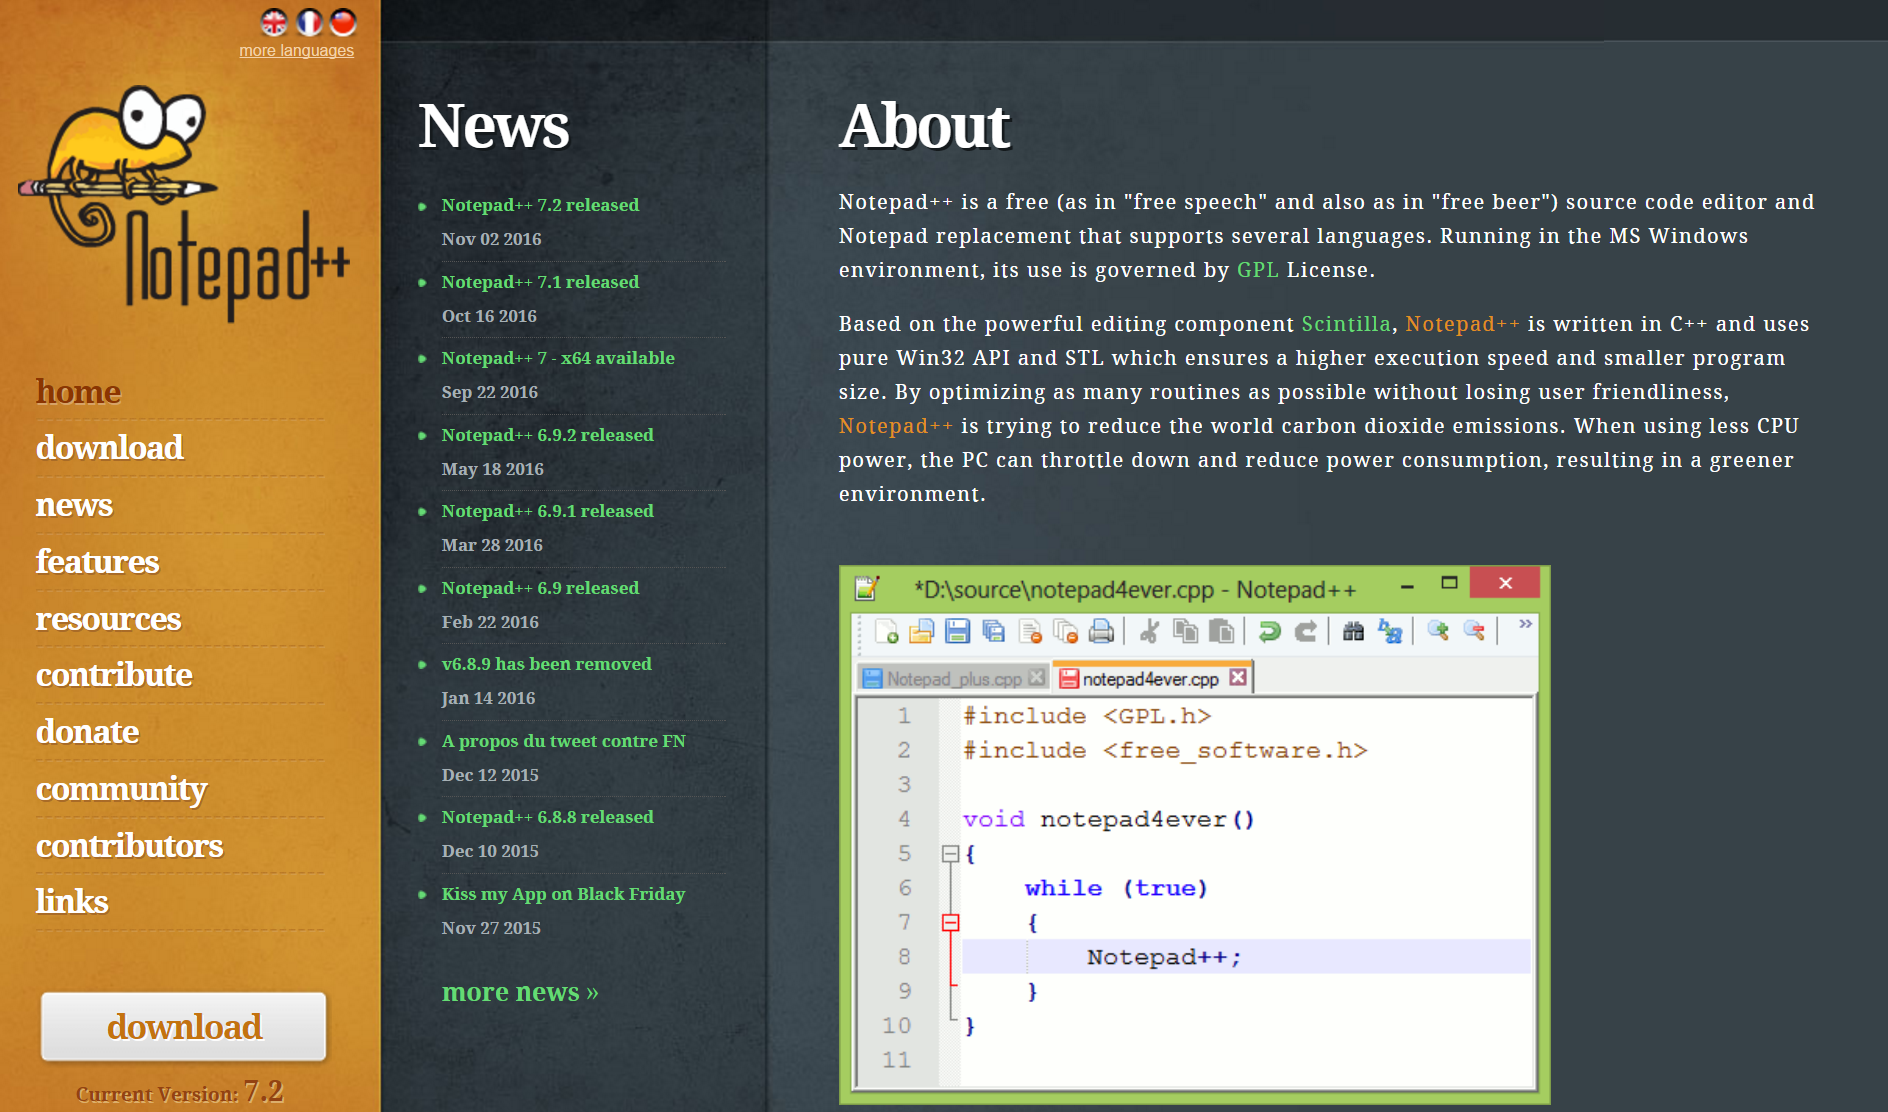This screenshot has width=1888, height=1112.
Task: Collapse the fold marker on line 5
Action: click(x=950, y=854)
